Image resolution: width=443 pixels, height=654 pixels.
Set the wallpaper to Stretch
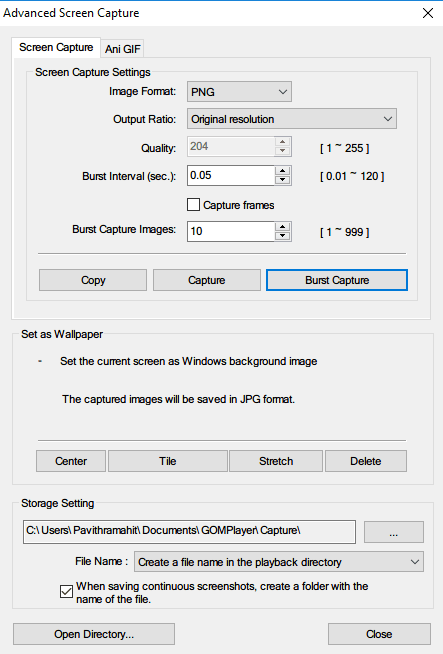276,461
